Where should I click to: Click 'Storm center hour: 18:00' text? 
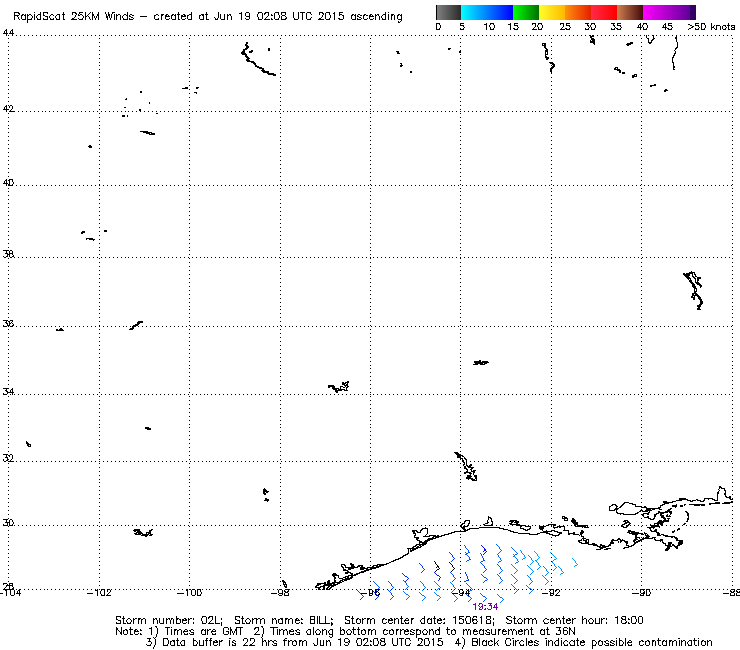coord(574,620)
